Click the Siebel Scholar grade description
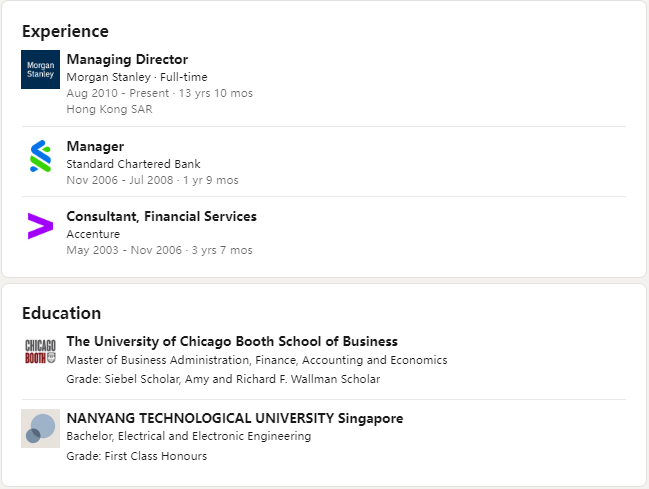The width and height of the screenshot is (649, 489). (x=223, y=379)
